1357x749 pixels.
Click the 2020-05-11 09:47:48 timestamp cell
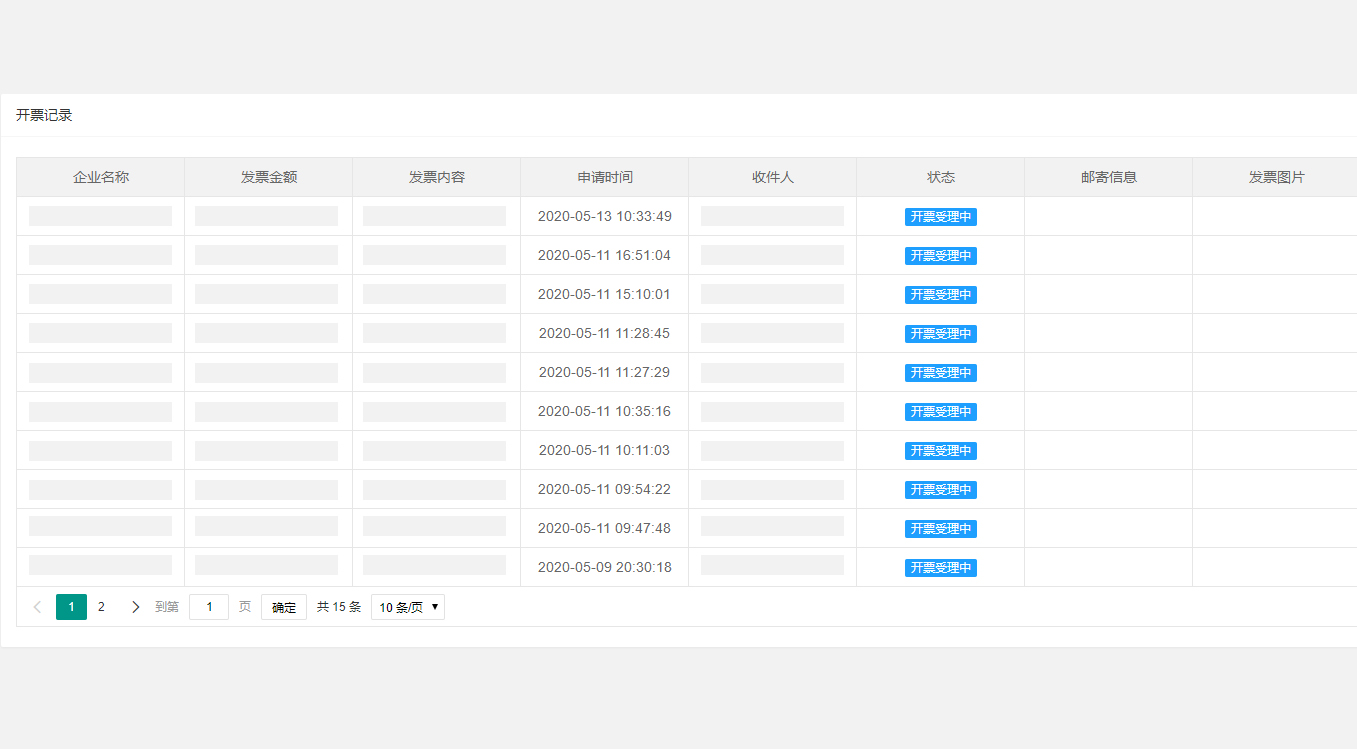[605, 528]
